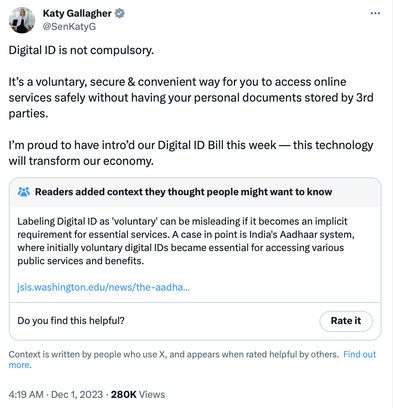The width and height of the screenshot is (393, 408).
Task: Click the blue verified badge icon
Action: [120, 13]
